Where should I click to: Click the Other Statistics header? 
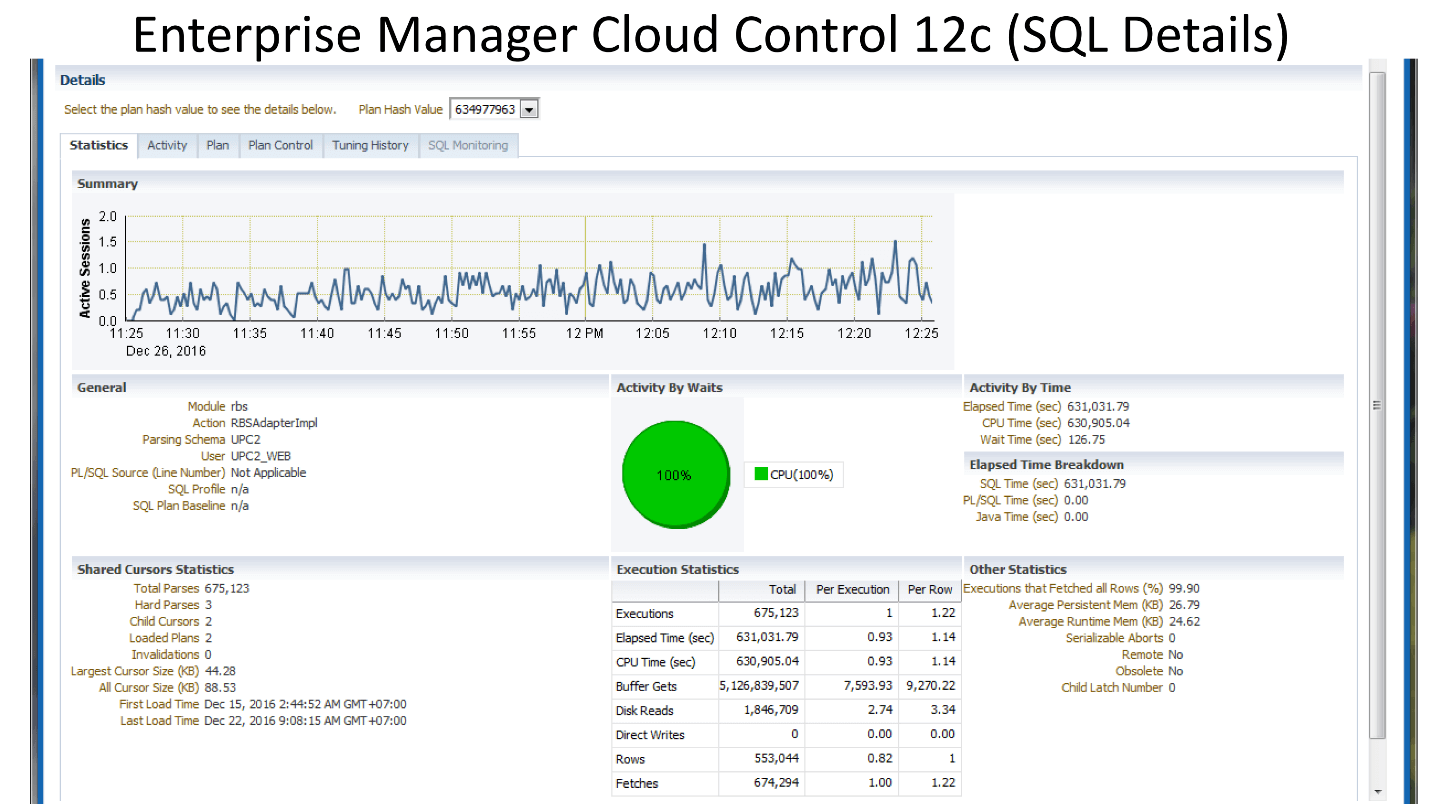1018,570
